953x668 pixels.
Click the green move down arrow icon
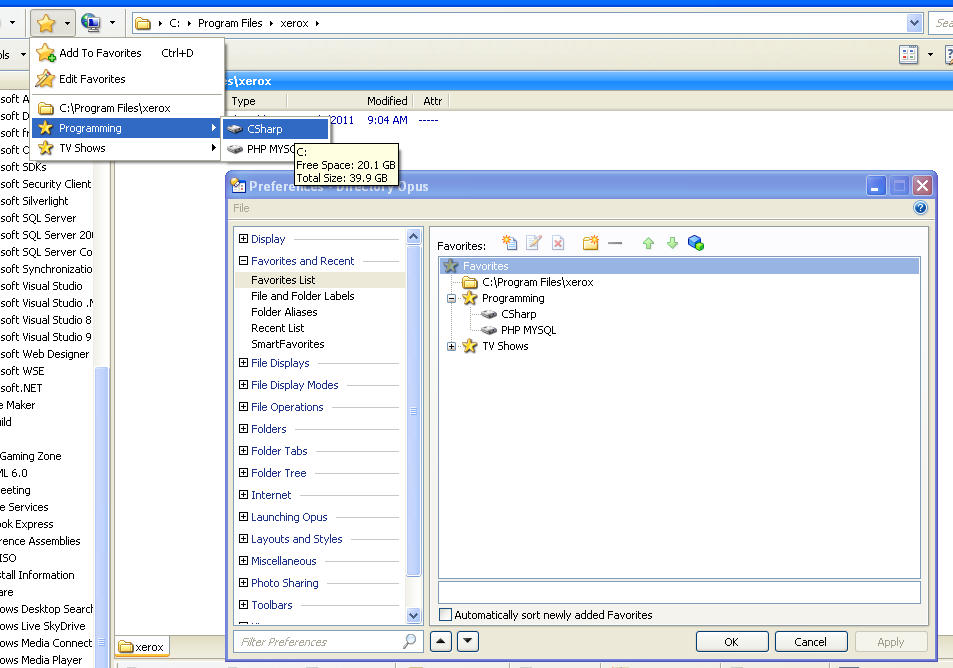tap(672, 243)
